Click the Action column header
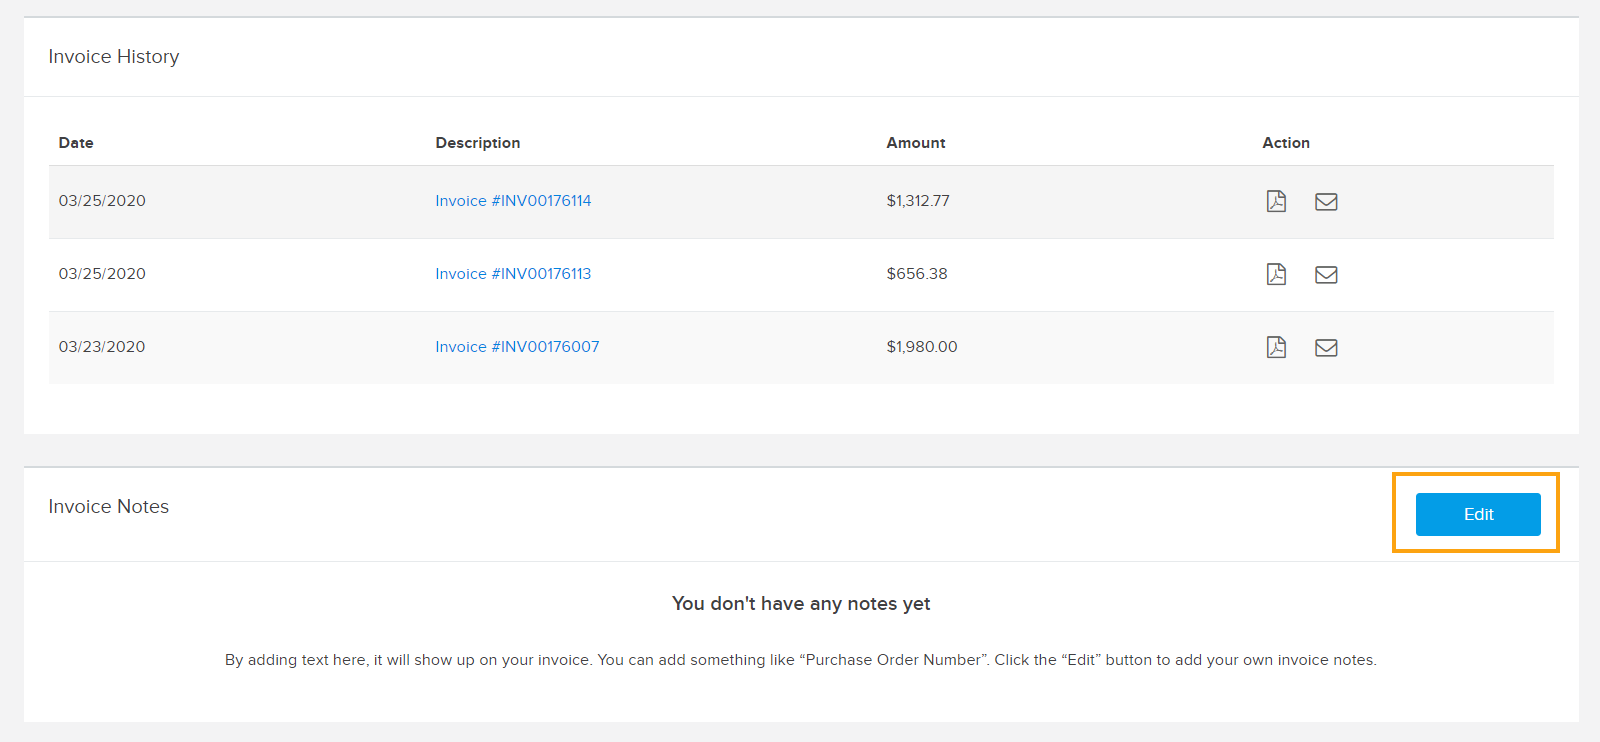1600x742 pixels. pyautogui.click(x=1286, y=143)
